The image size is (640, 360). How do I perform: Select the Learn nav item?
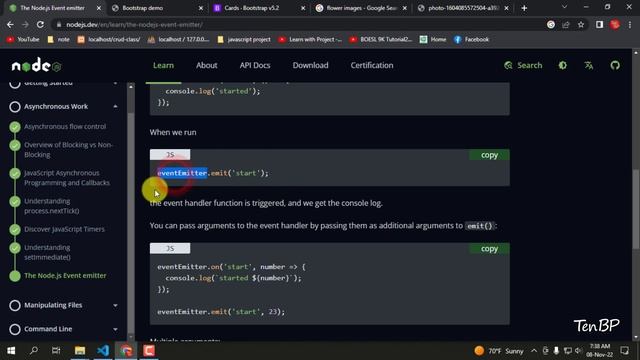coord(163,65)
